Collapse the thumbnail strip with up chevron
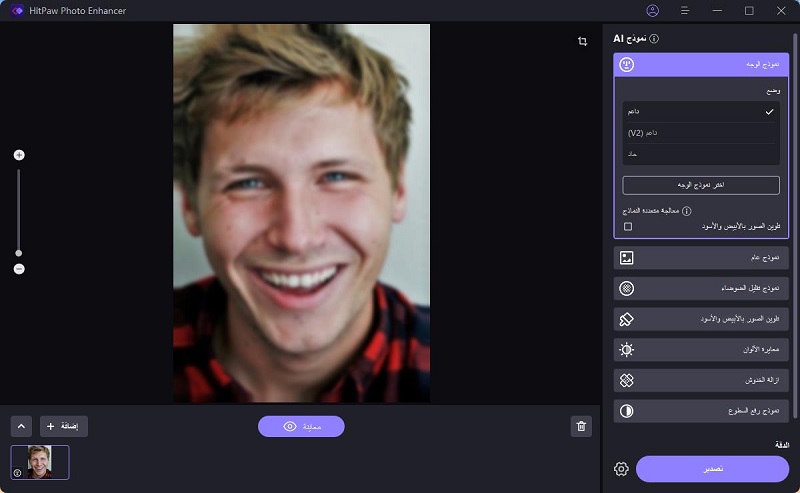The width and height of the screenshot is (800, 493). pos(21,427)
